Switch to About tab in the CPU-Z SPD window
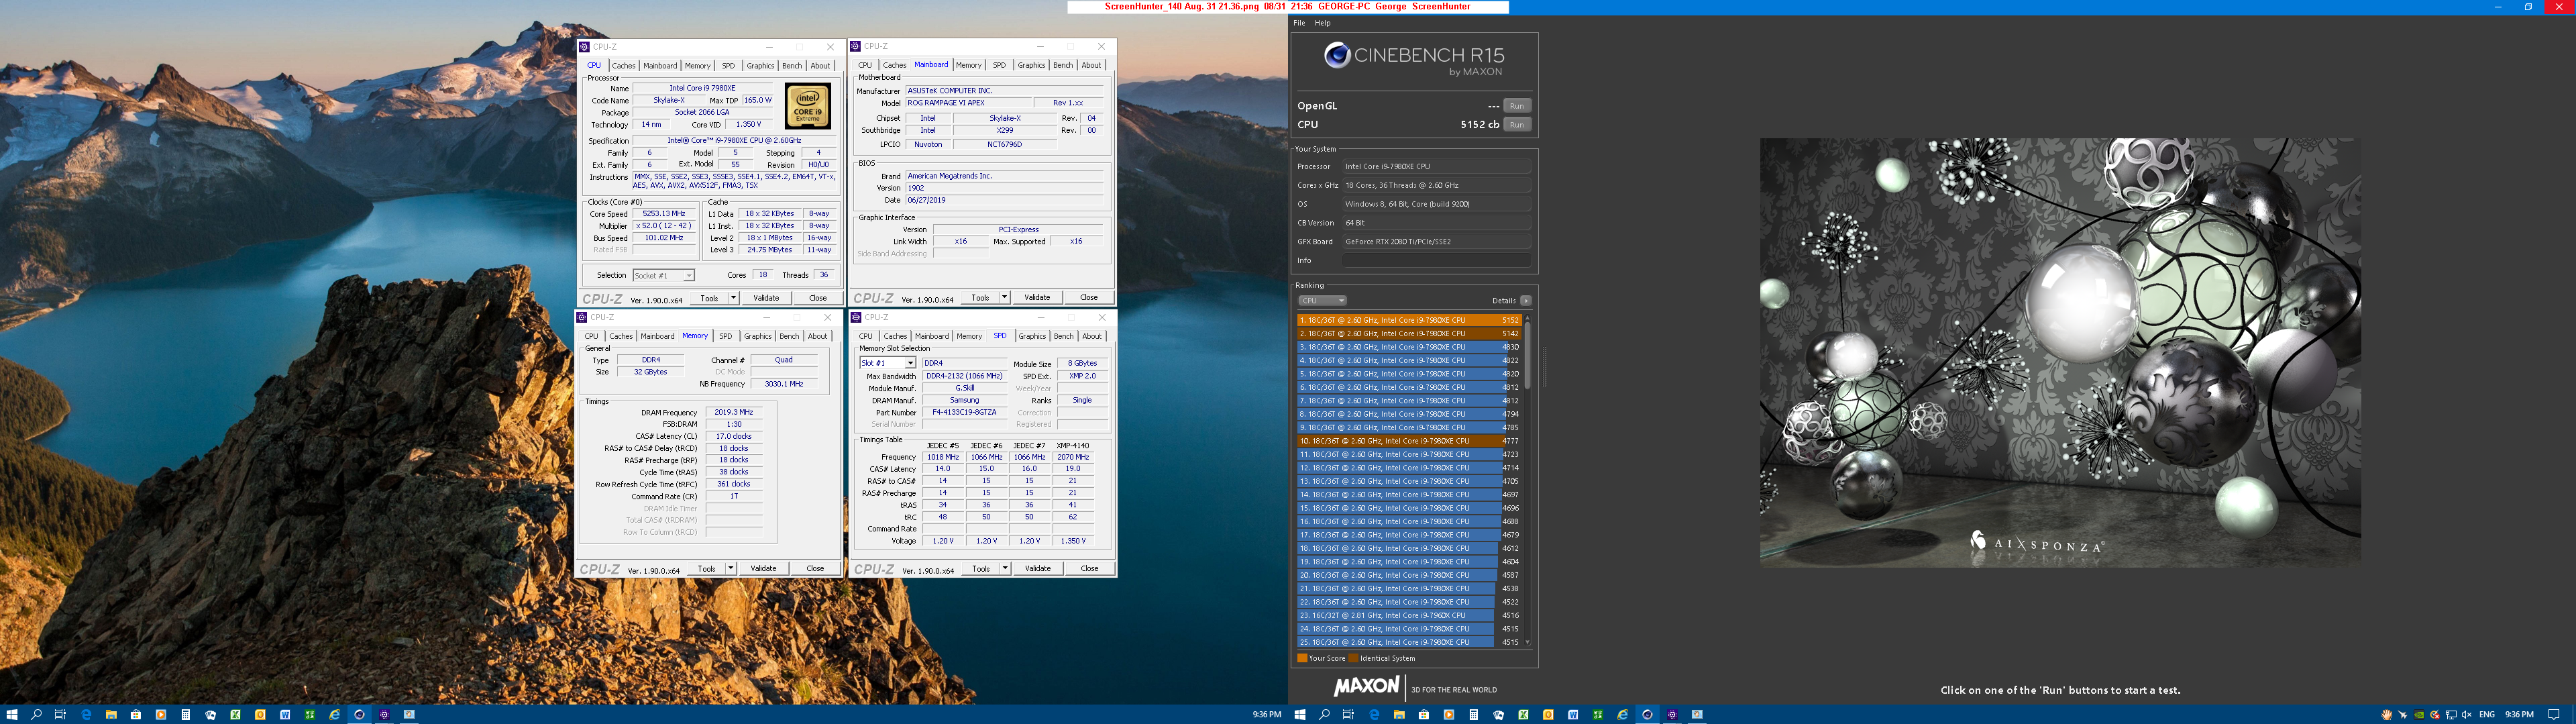This screenshot has height=724, width=2576. point(1092,336)
